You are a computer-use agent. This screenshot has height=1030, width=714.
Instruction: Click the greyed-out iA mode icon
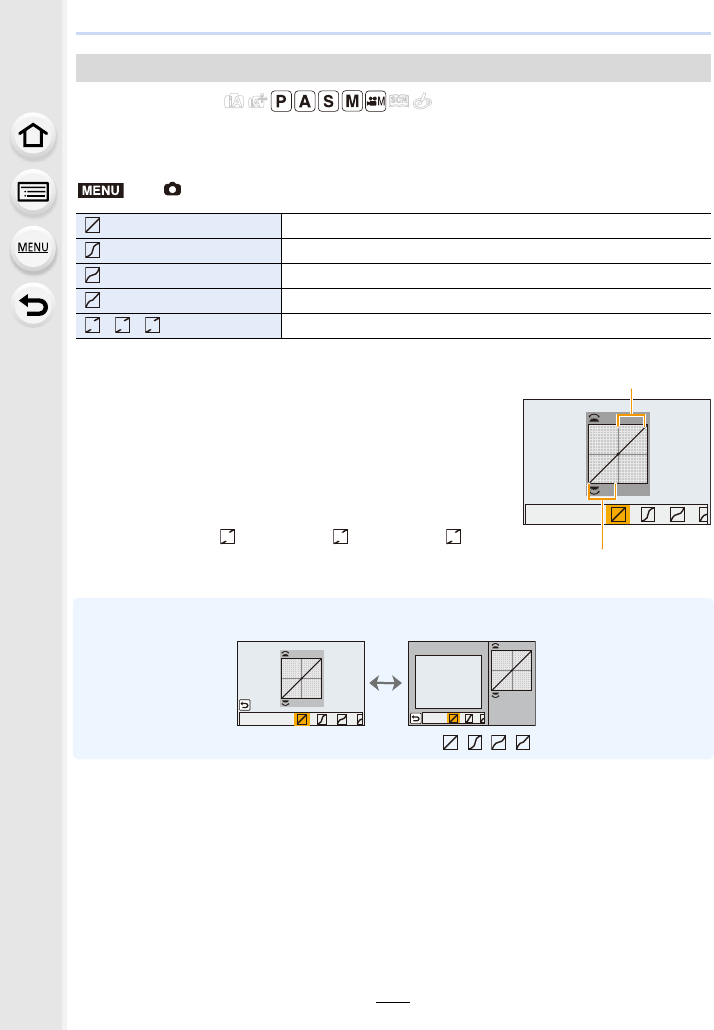234,101
